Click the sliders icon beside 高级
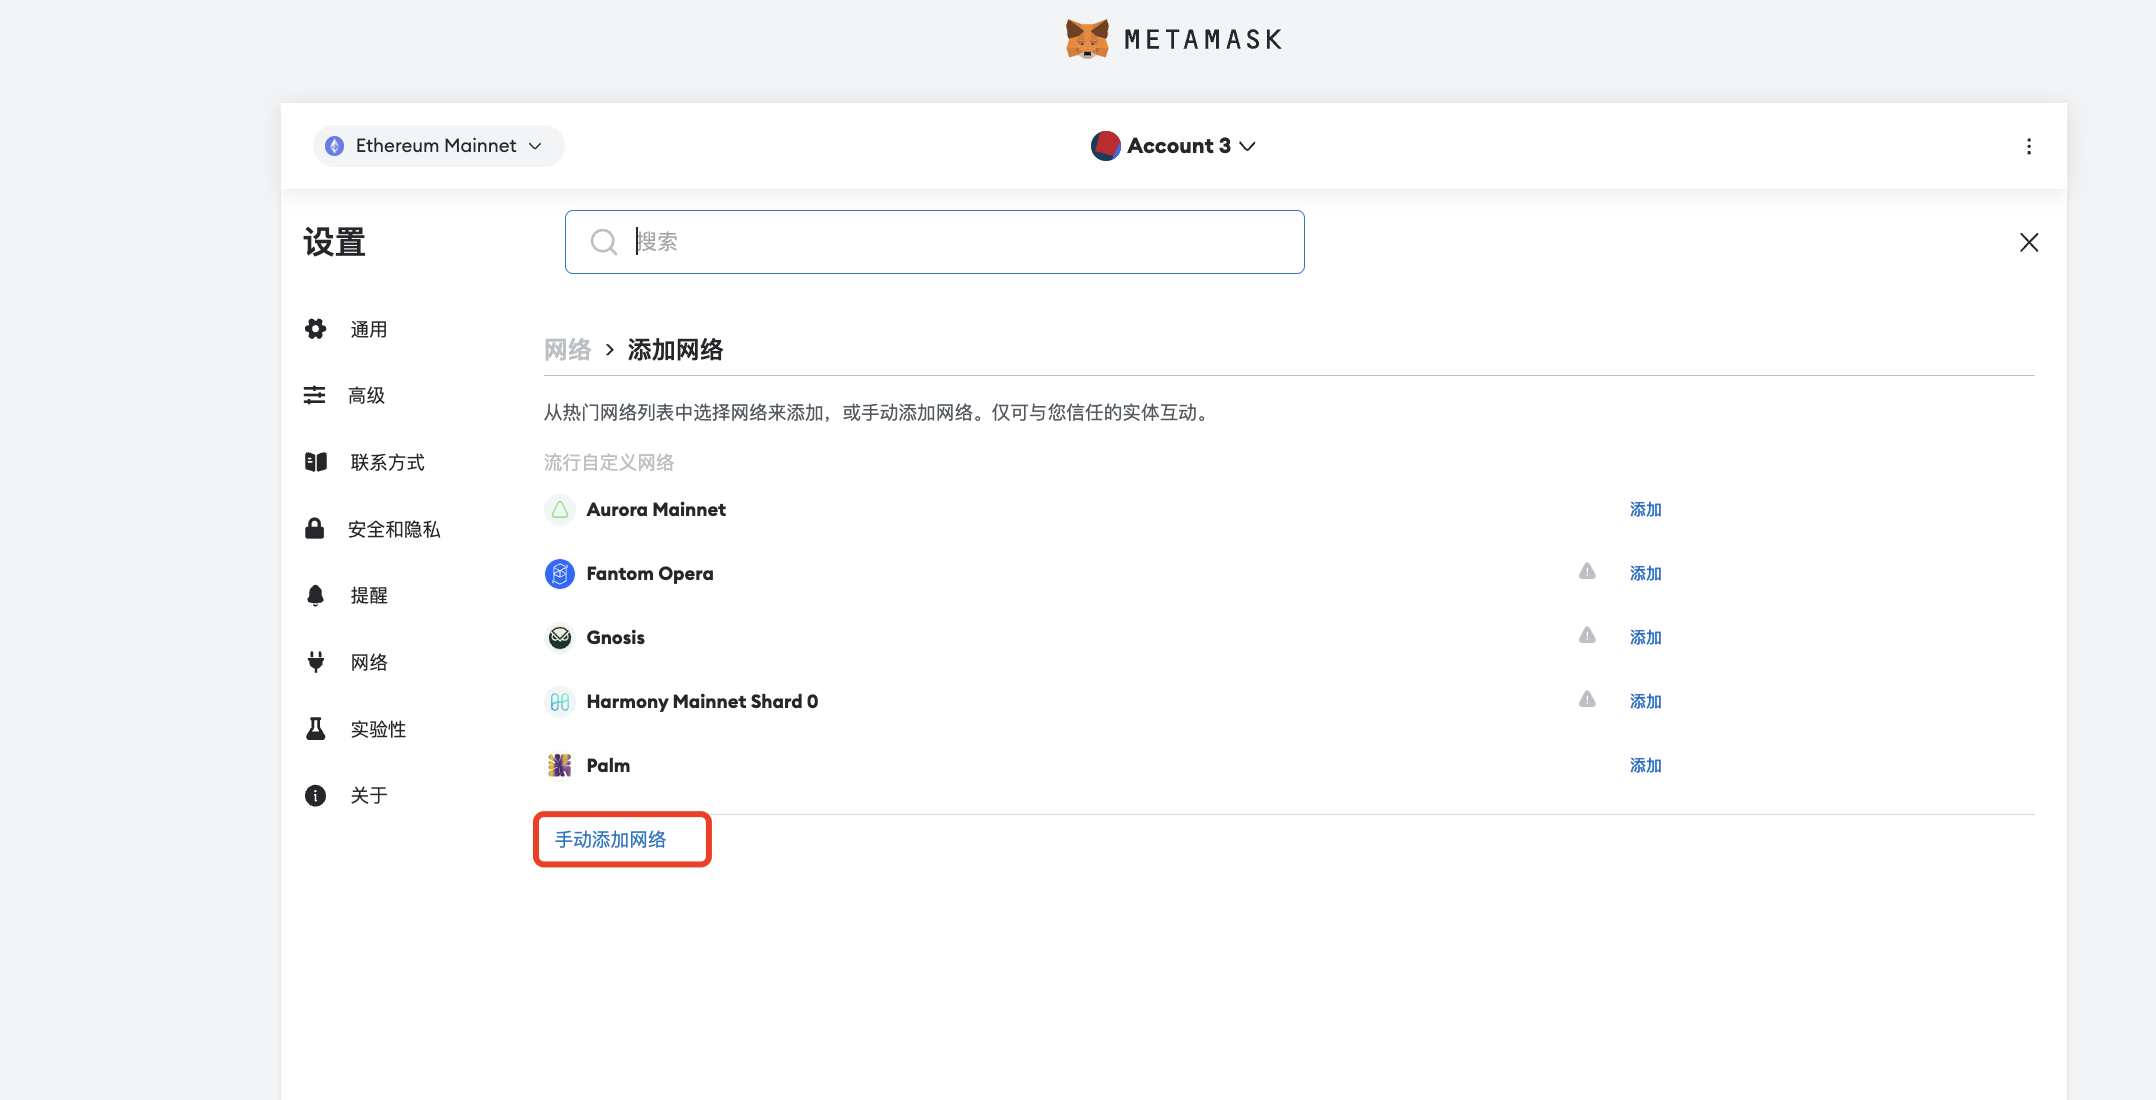 point(315,395)
